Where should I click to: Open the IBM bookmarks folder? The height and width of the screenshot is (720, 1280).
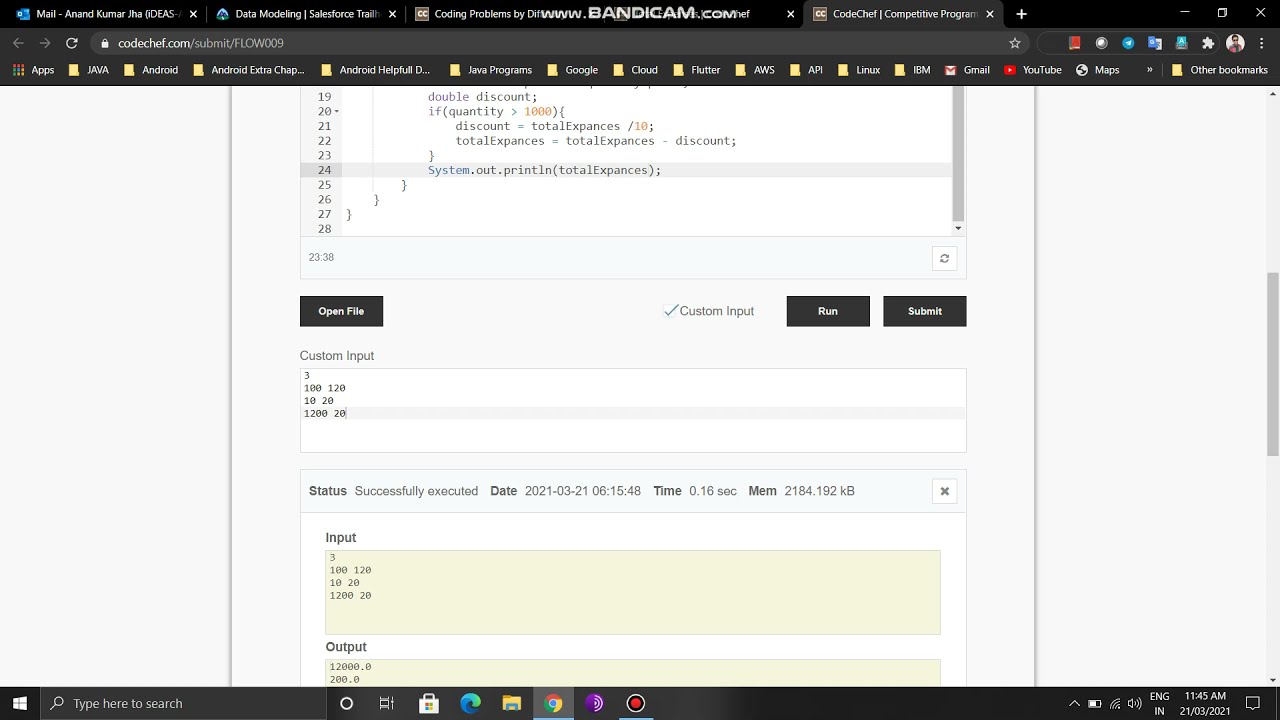(911, 70)
